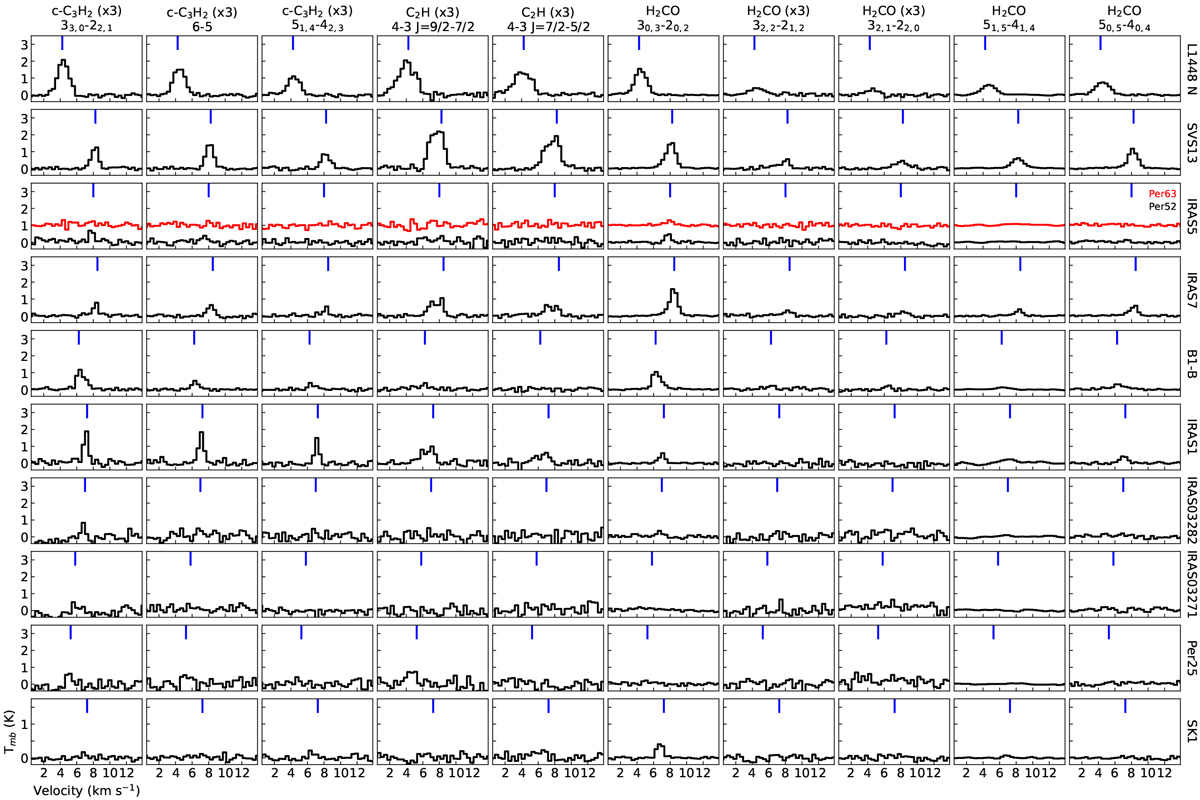Image resolution: width=1200 pixels, height=800 pixels.
Task: Click the blue velocity marker in top-left L1448 N panel
Action: [x=62, y=44]
